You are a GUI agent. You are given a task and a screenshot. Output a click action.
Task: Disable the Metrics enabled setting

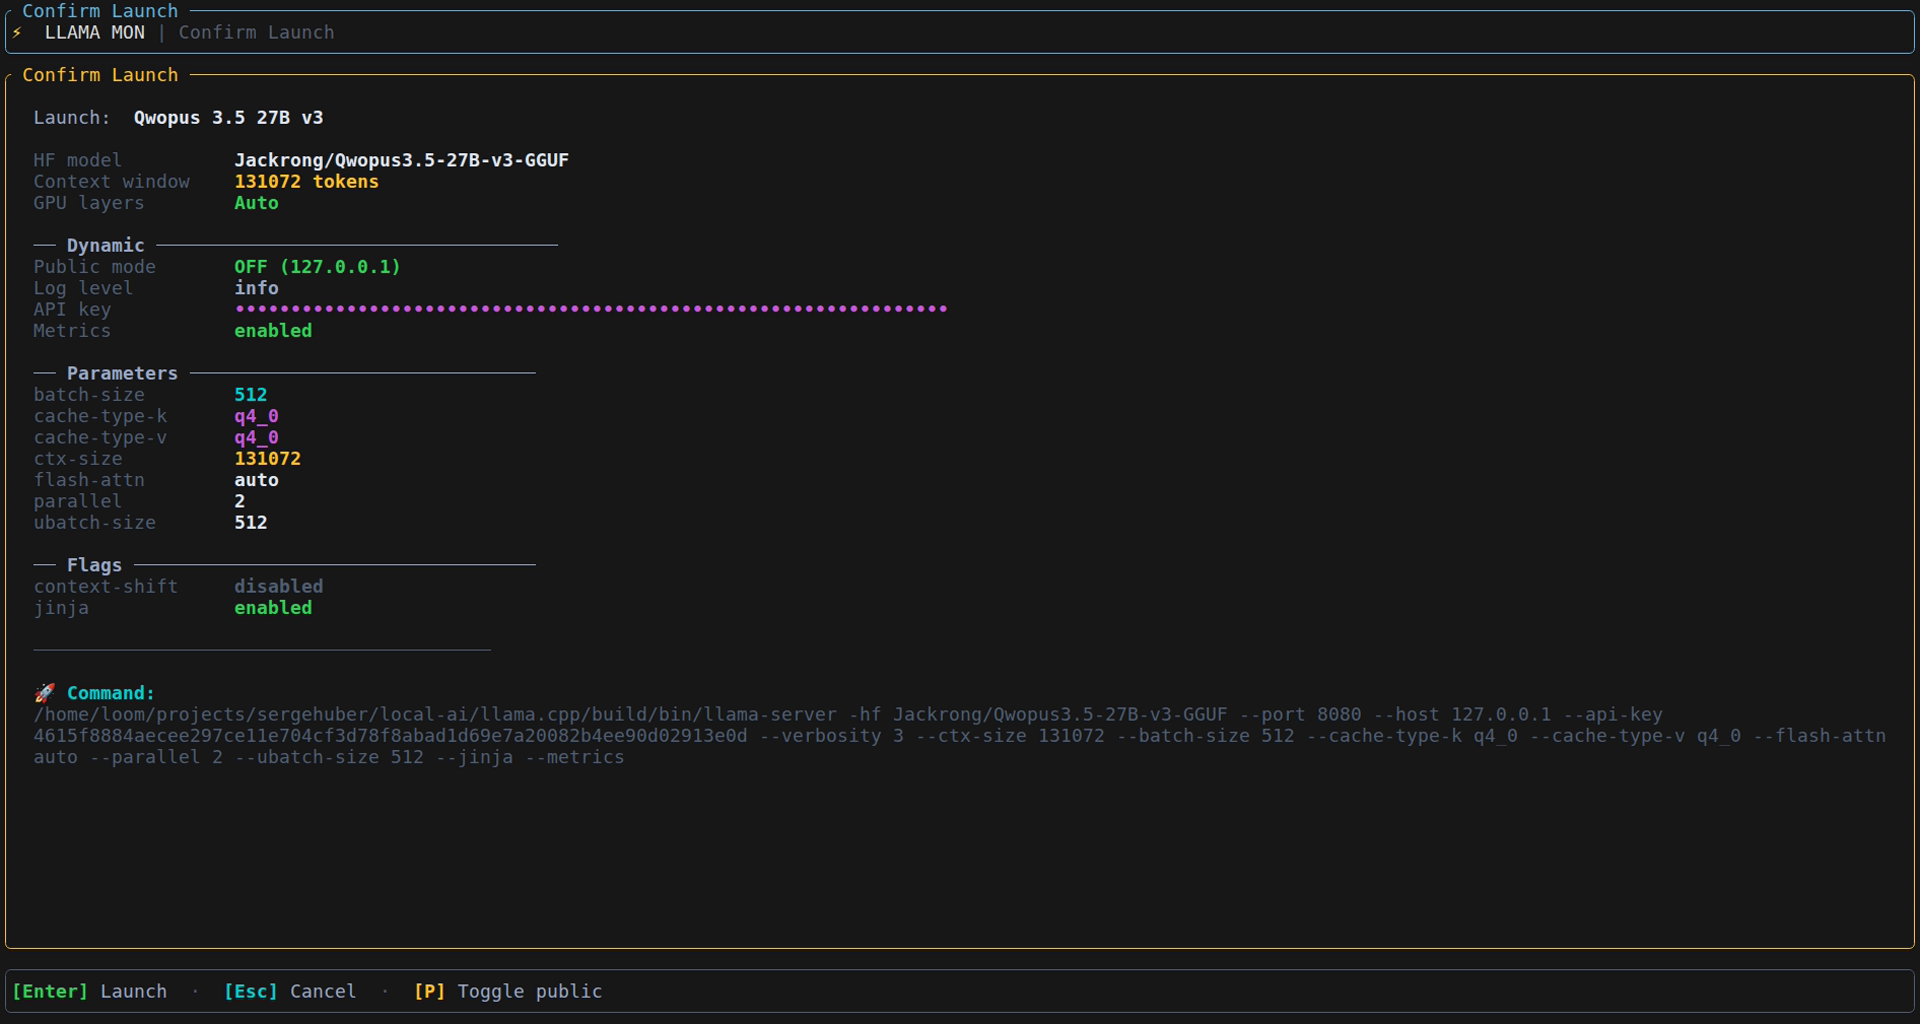272,330
